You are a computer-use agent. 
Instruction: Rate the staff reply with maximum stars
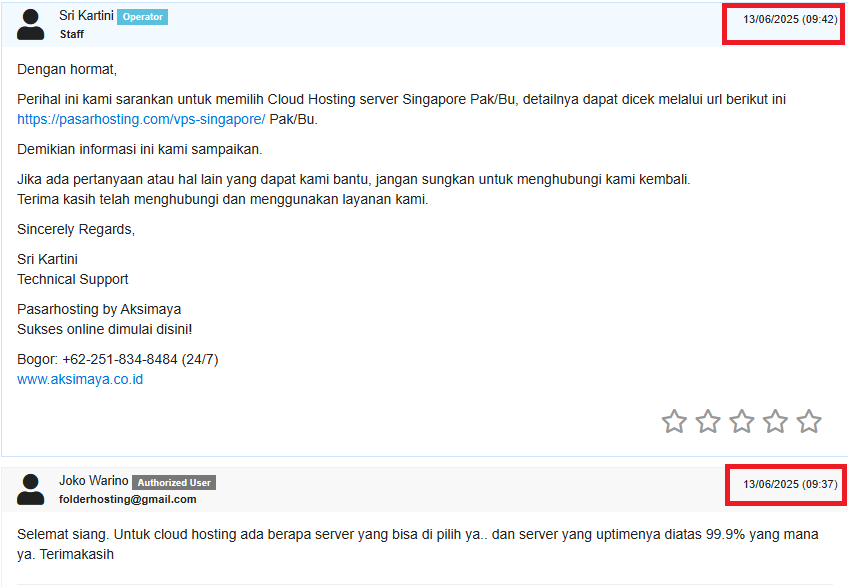pyautogui.click(x=810, y=421)
